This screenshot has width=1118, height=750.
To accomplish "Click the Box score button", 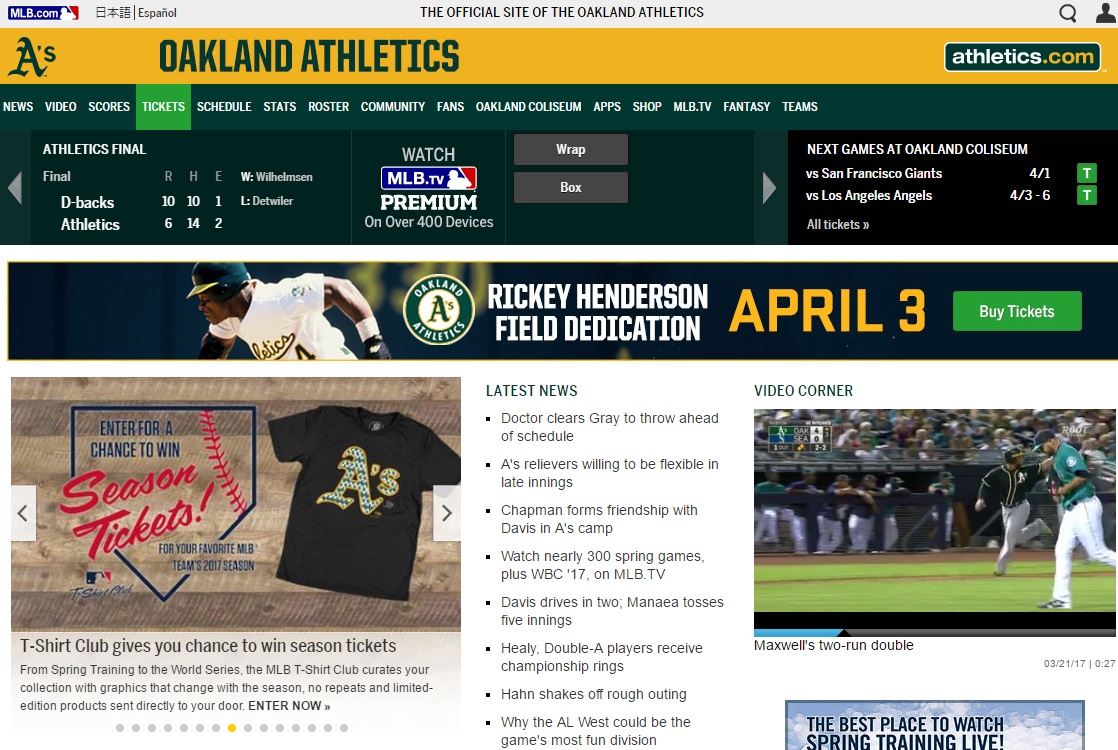I will click(x=570, y=188).
